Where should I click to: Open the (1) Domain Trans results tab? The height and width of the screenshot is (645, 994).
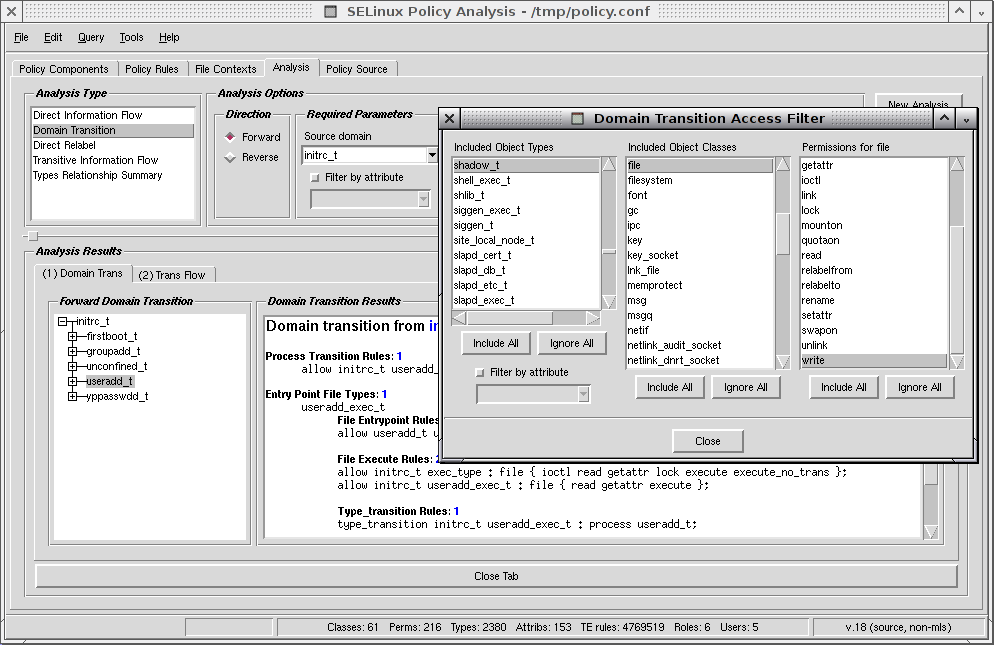point(82,273)
